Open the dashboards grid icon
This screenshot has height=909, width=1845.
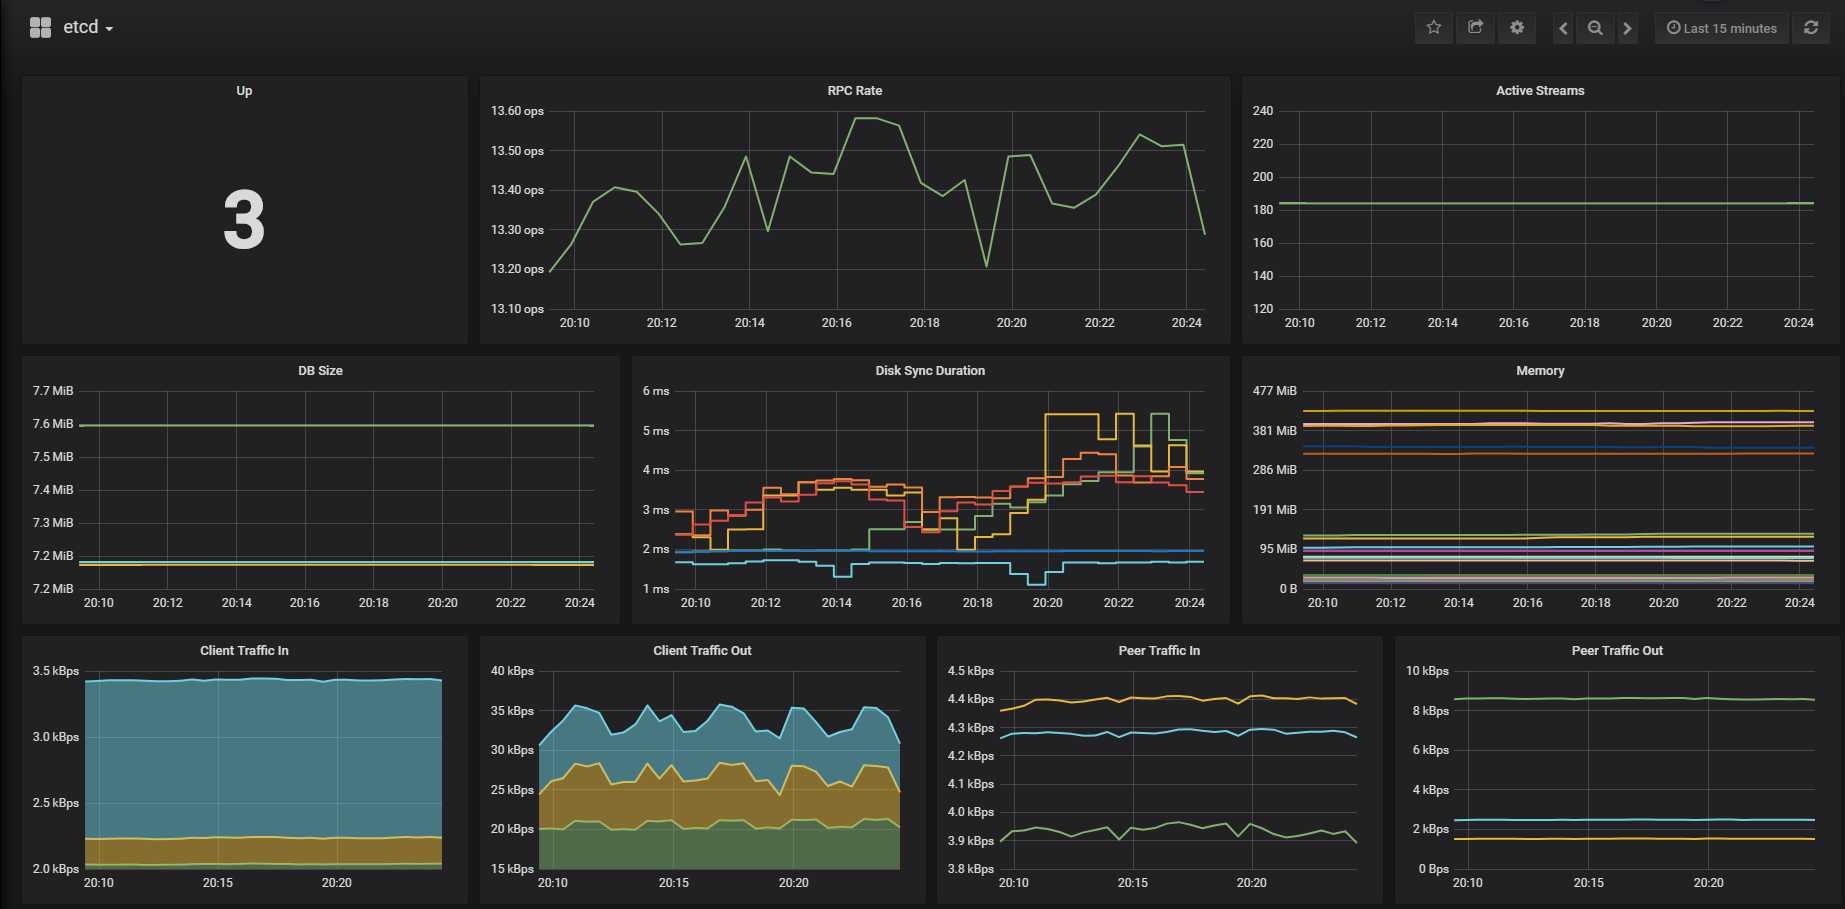point(40,28)
